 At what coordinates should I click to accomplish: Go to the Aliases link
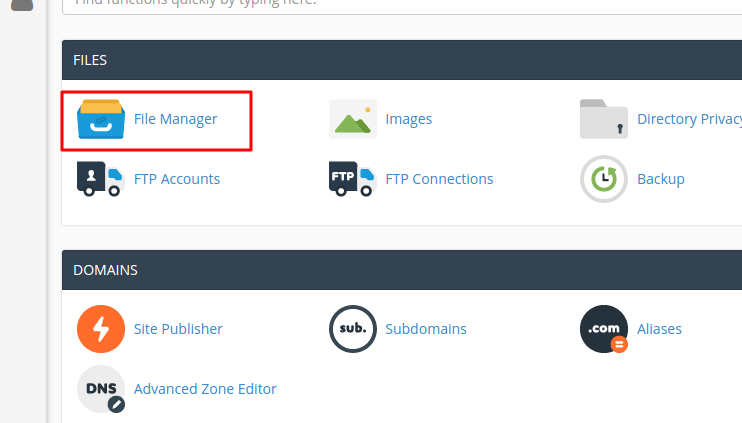[659, 329]
